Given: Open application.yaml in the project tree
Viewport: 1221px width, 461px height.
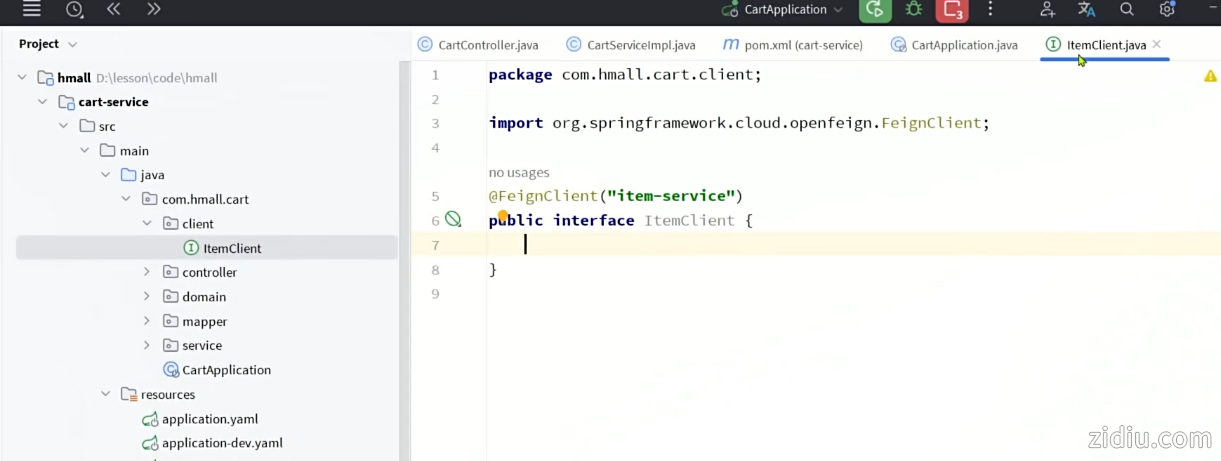Looking at the screenshot, I should pos(210,419).
